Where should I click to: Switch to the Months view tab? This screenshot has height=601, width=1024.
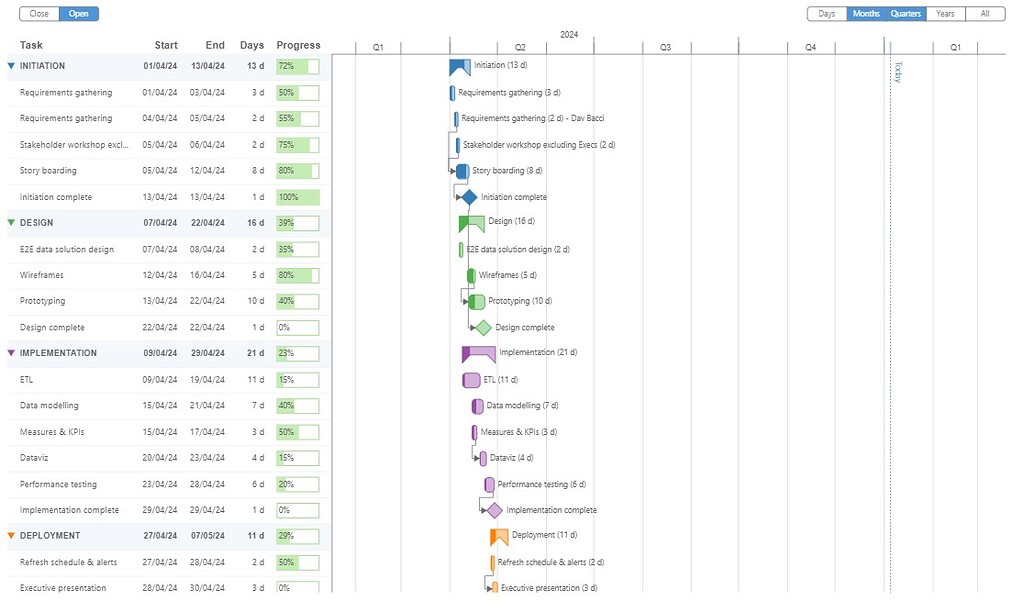[866, 13]
